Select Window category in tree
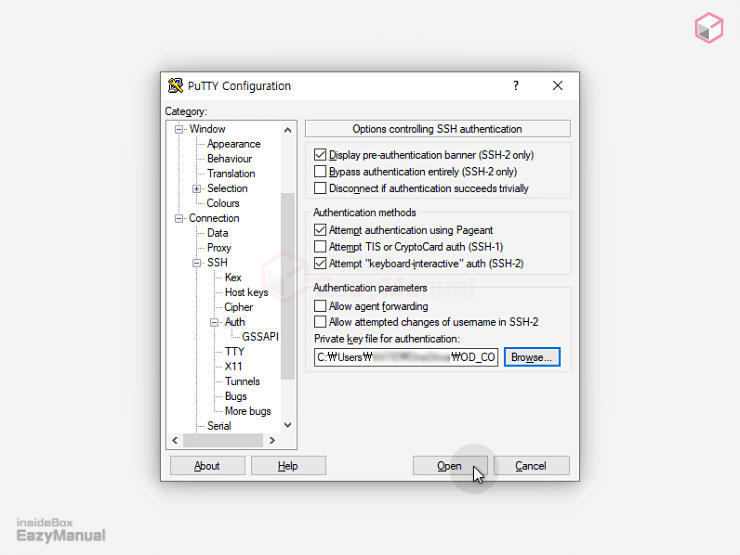The width and height of the screenshot is (740, 555). [207, 129]
